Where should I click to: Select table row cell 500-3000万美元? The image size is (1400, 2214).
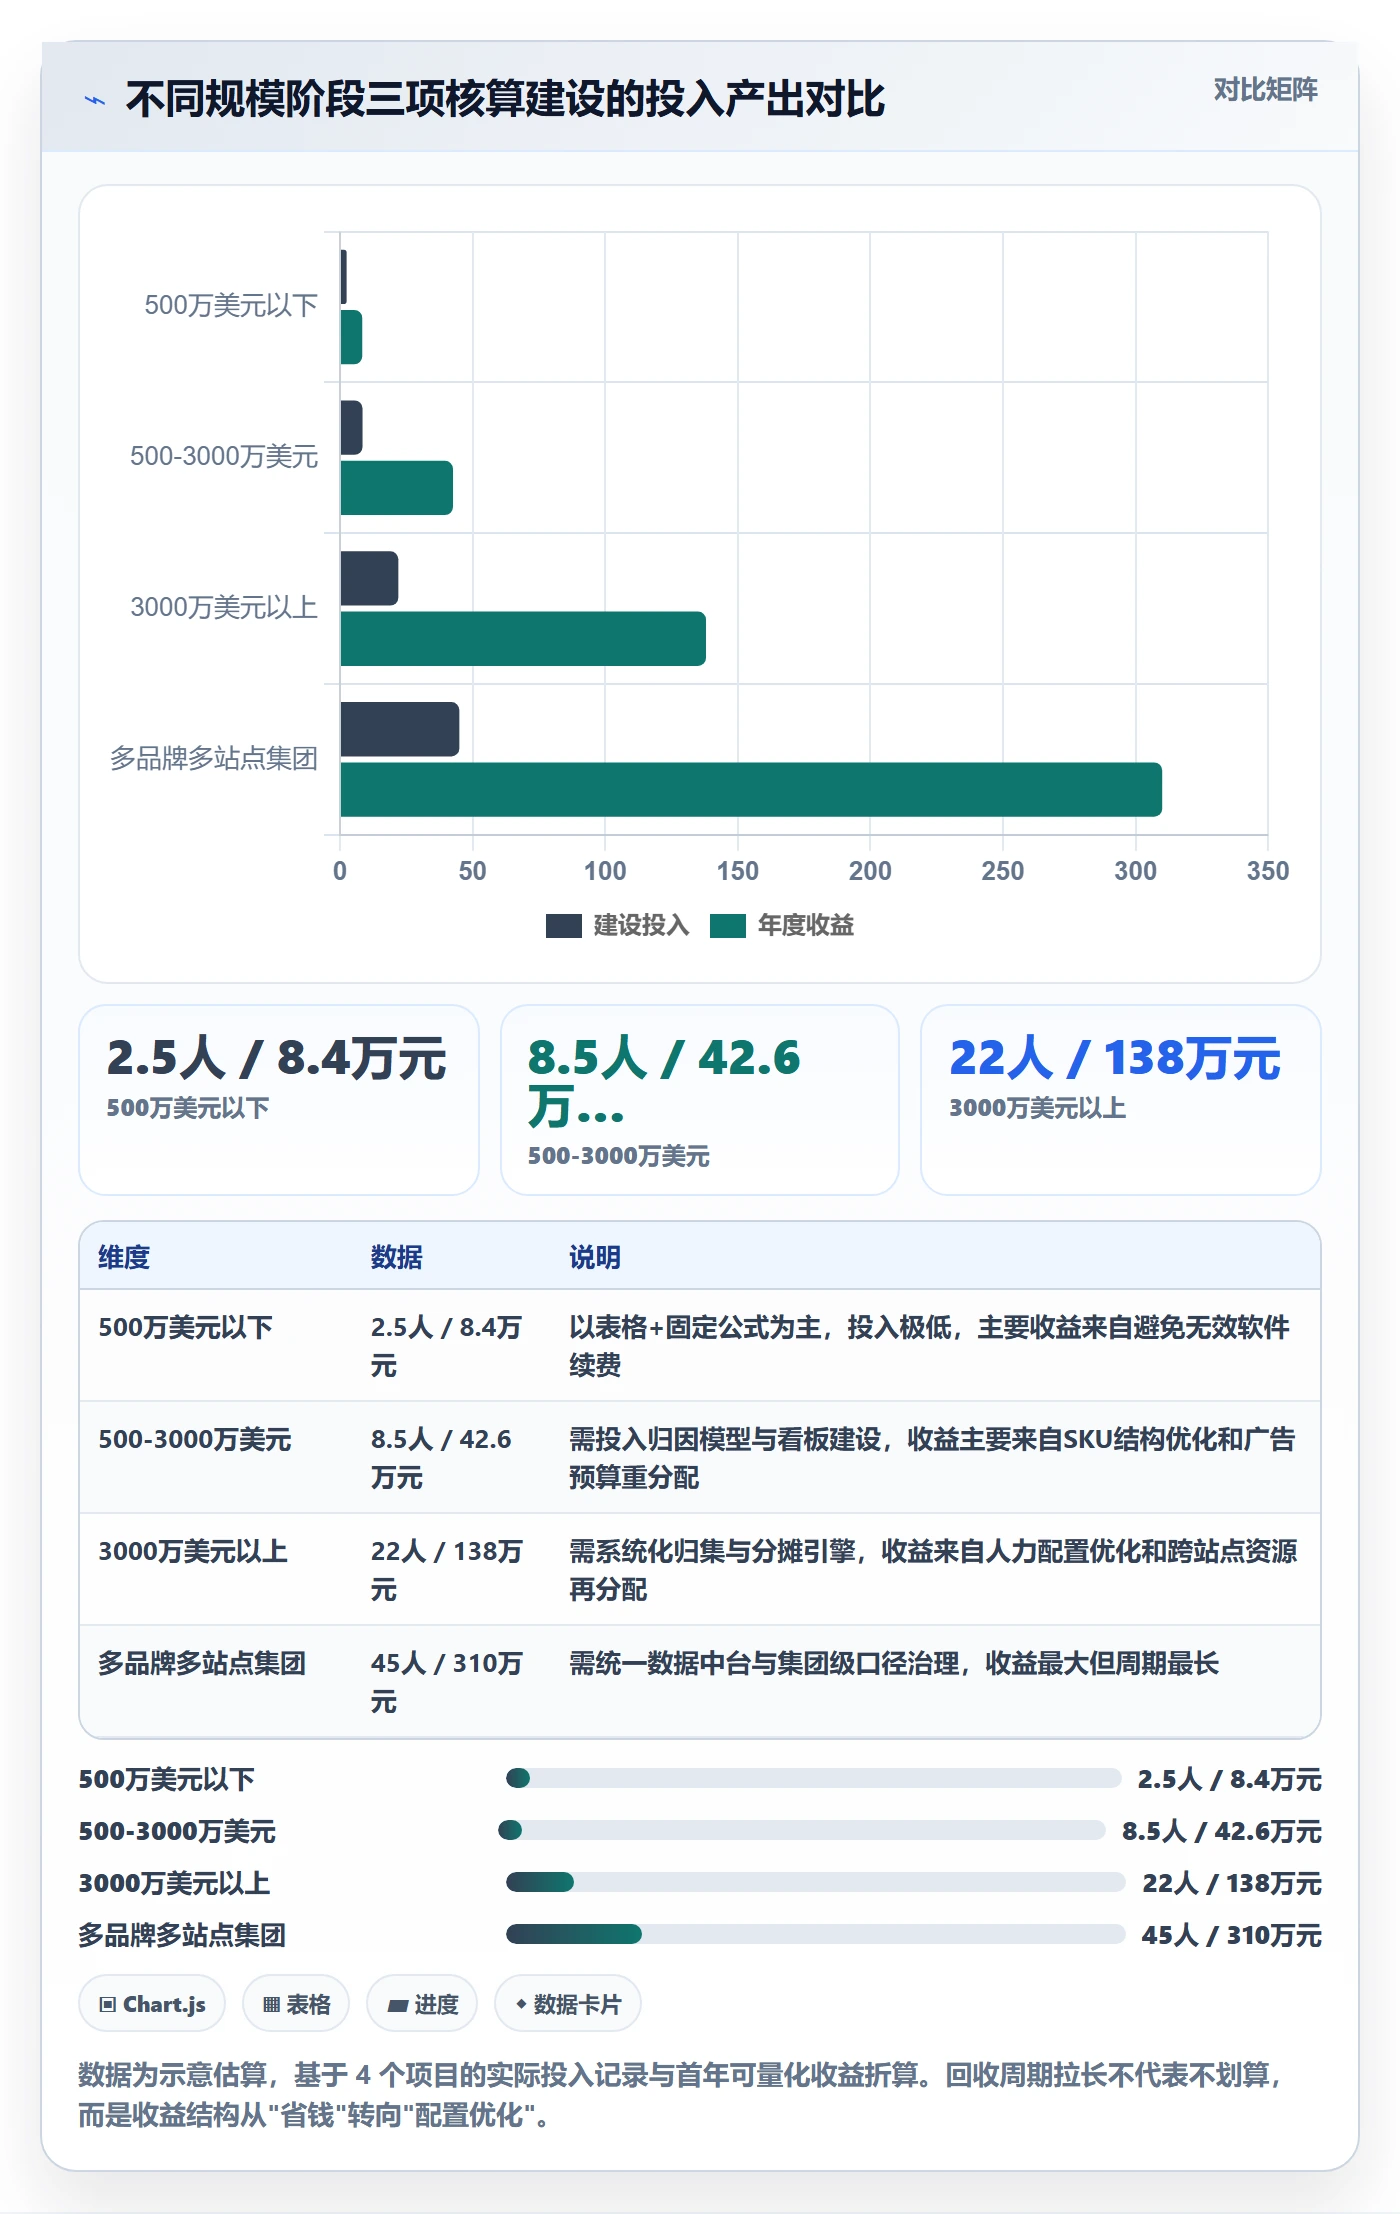tap(195, 1439)
